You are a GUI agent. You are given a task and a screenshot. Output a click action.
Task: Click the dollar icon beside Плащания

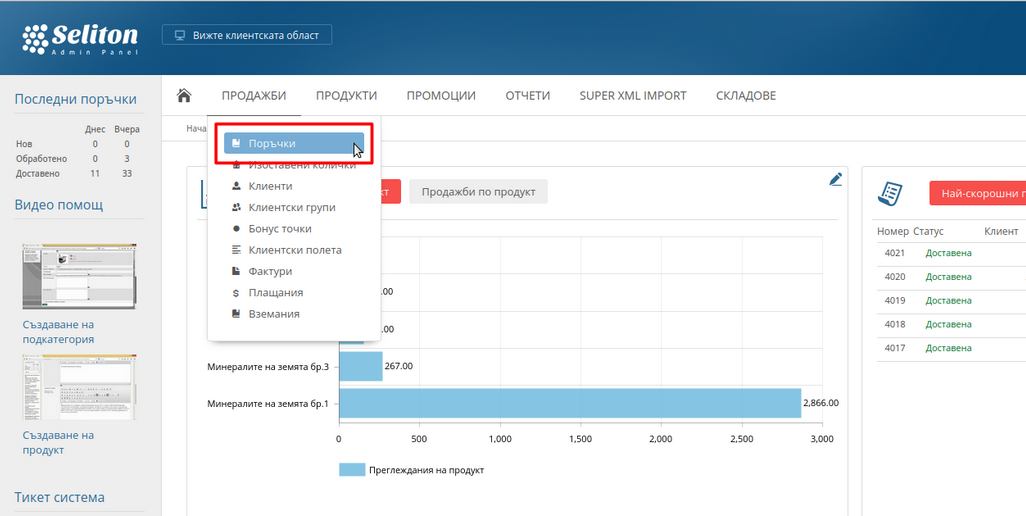pyautogui.click(x=236, y=293)
